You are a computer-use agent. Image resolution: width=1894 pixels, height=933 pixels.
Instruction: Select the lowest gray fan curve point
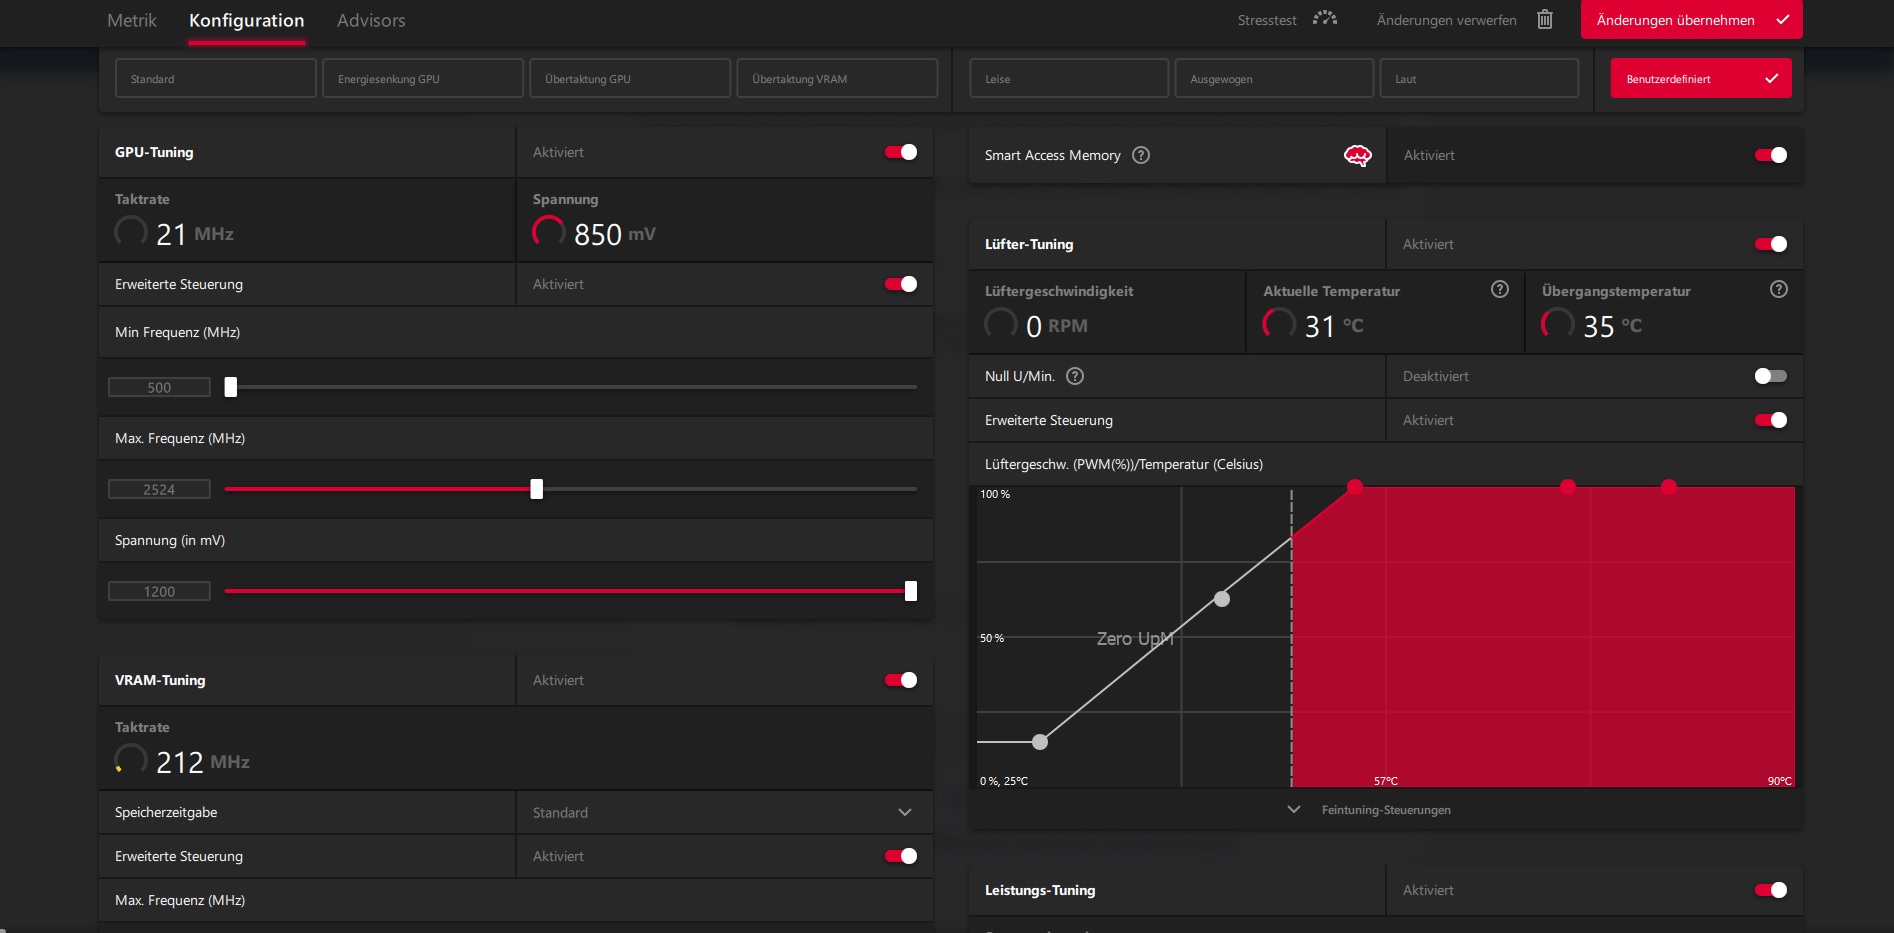click(x=1040, y=742)
